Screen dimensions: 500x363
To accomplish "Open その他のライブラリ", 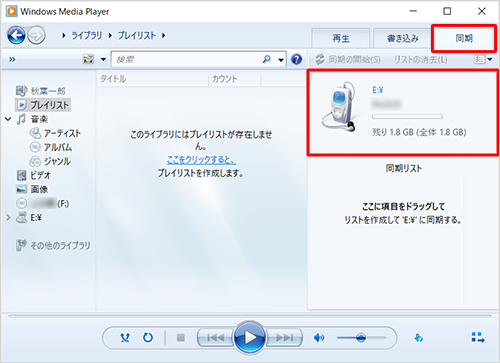I will tap(60, 246).
